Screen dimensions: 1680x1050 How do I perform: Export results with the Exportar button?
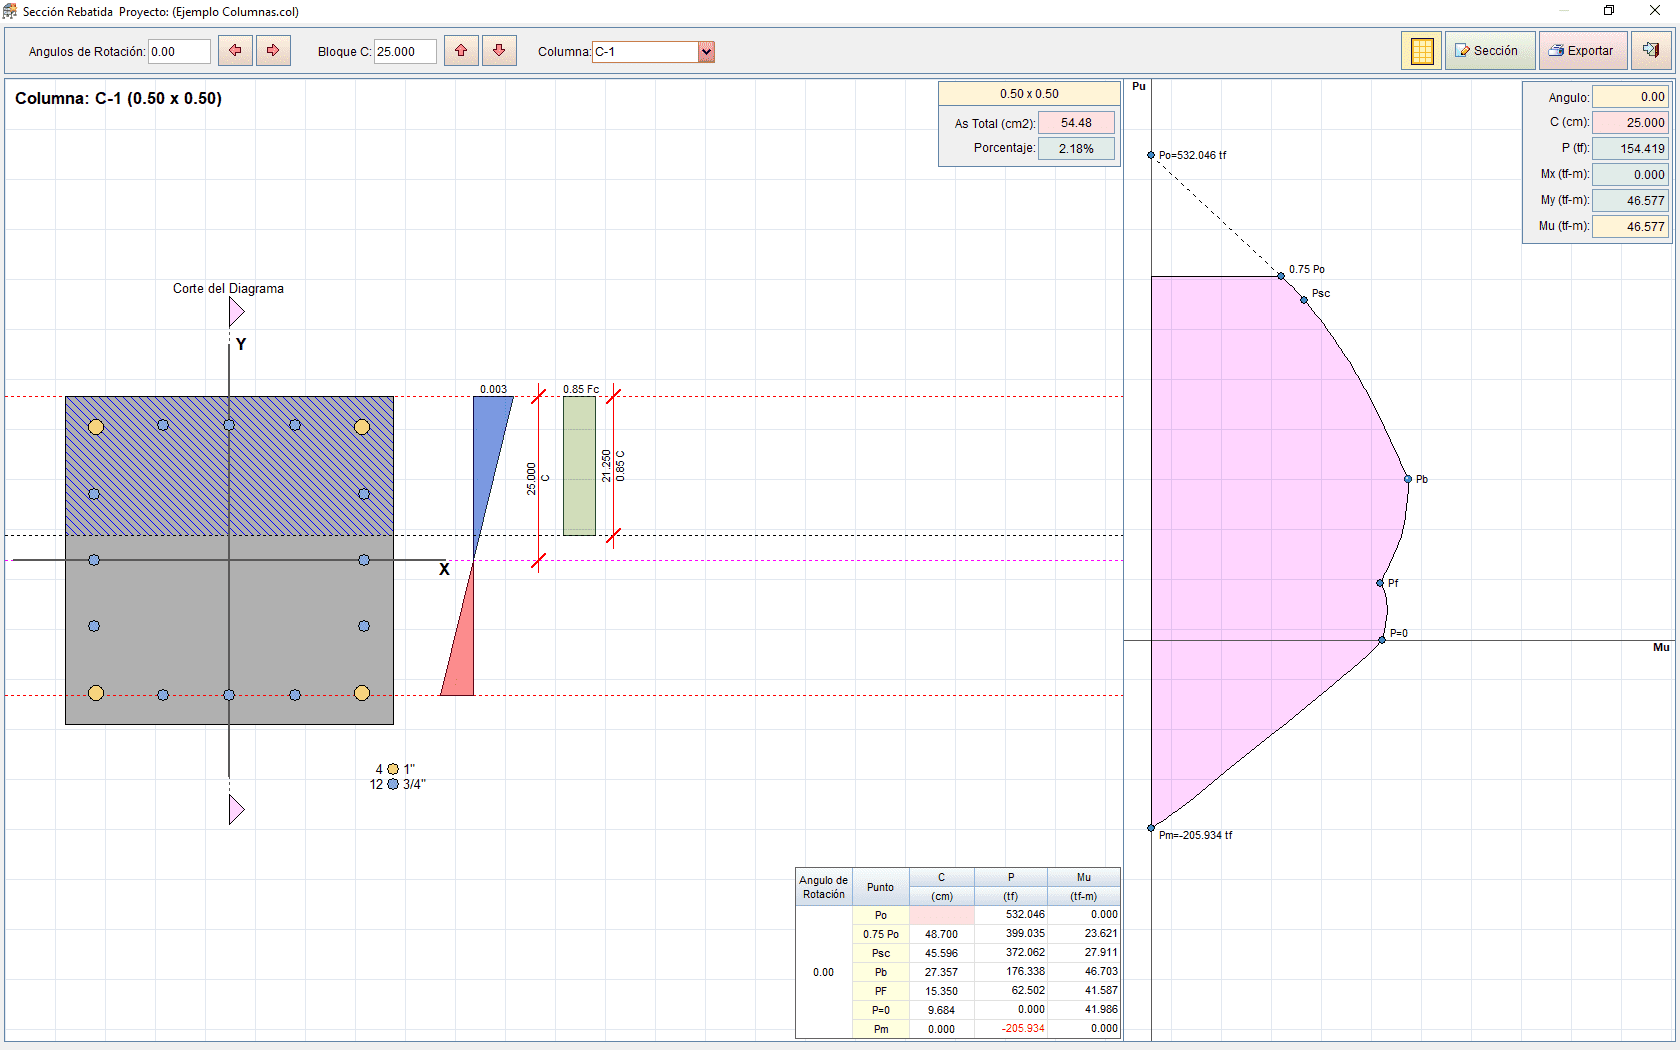coord(1583,49)
